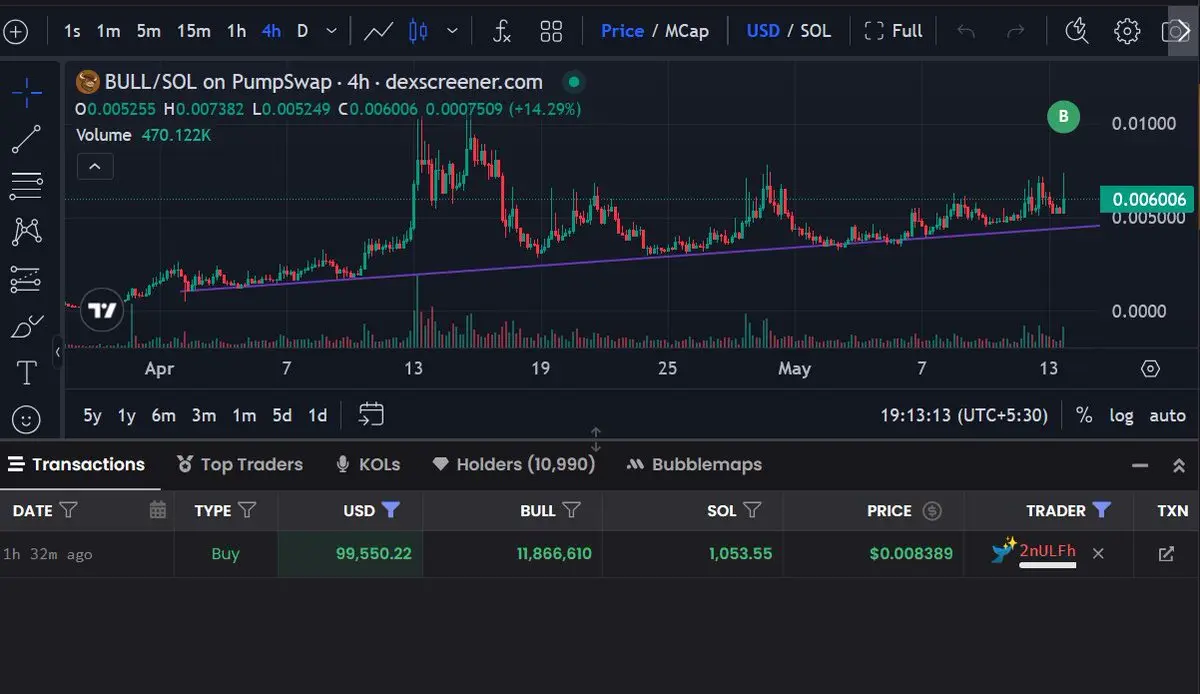This screenshot has height=694, width=1200.
Task: Select the crosshair cursor tool
Action: click(x=27, y=93)
